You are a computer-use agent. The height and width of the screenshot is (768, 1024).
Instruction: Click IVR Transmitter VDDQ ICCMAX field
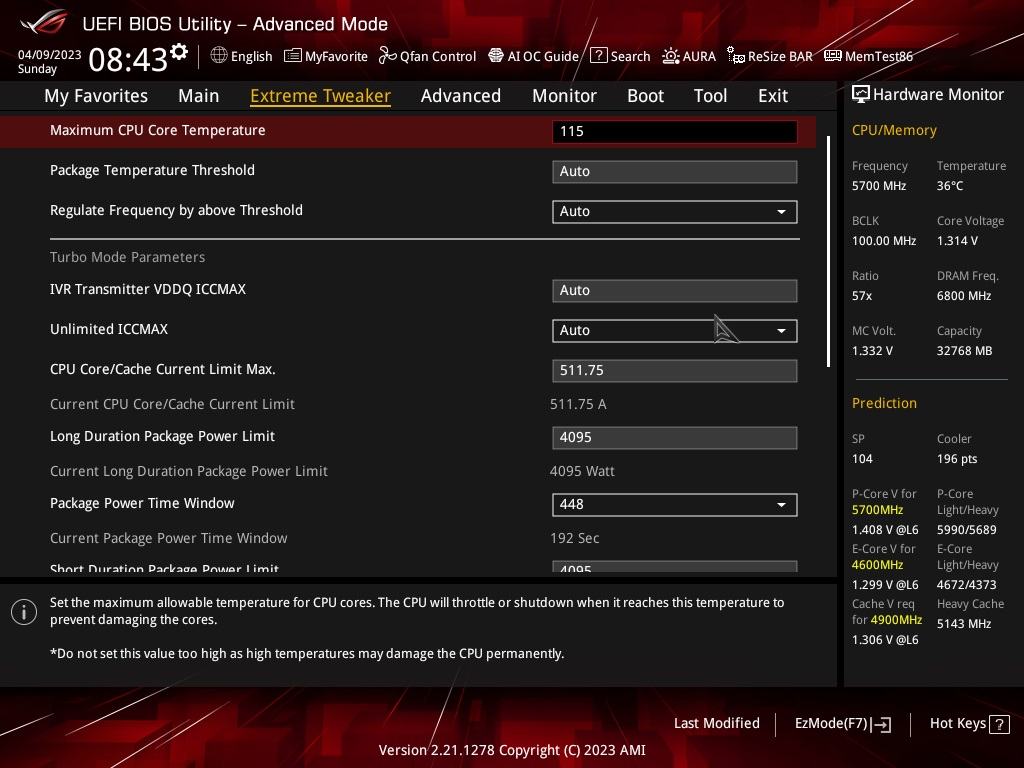[675, 291]
